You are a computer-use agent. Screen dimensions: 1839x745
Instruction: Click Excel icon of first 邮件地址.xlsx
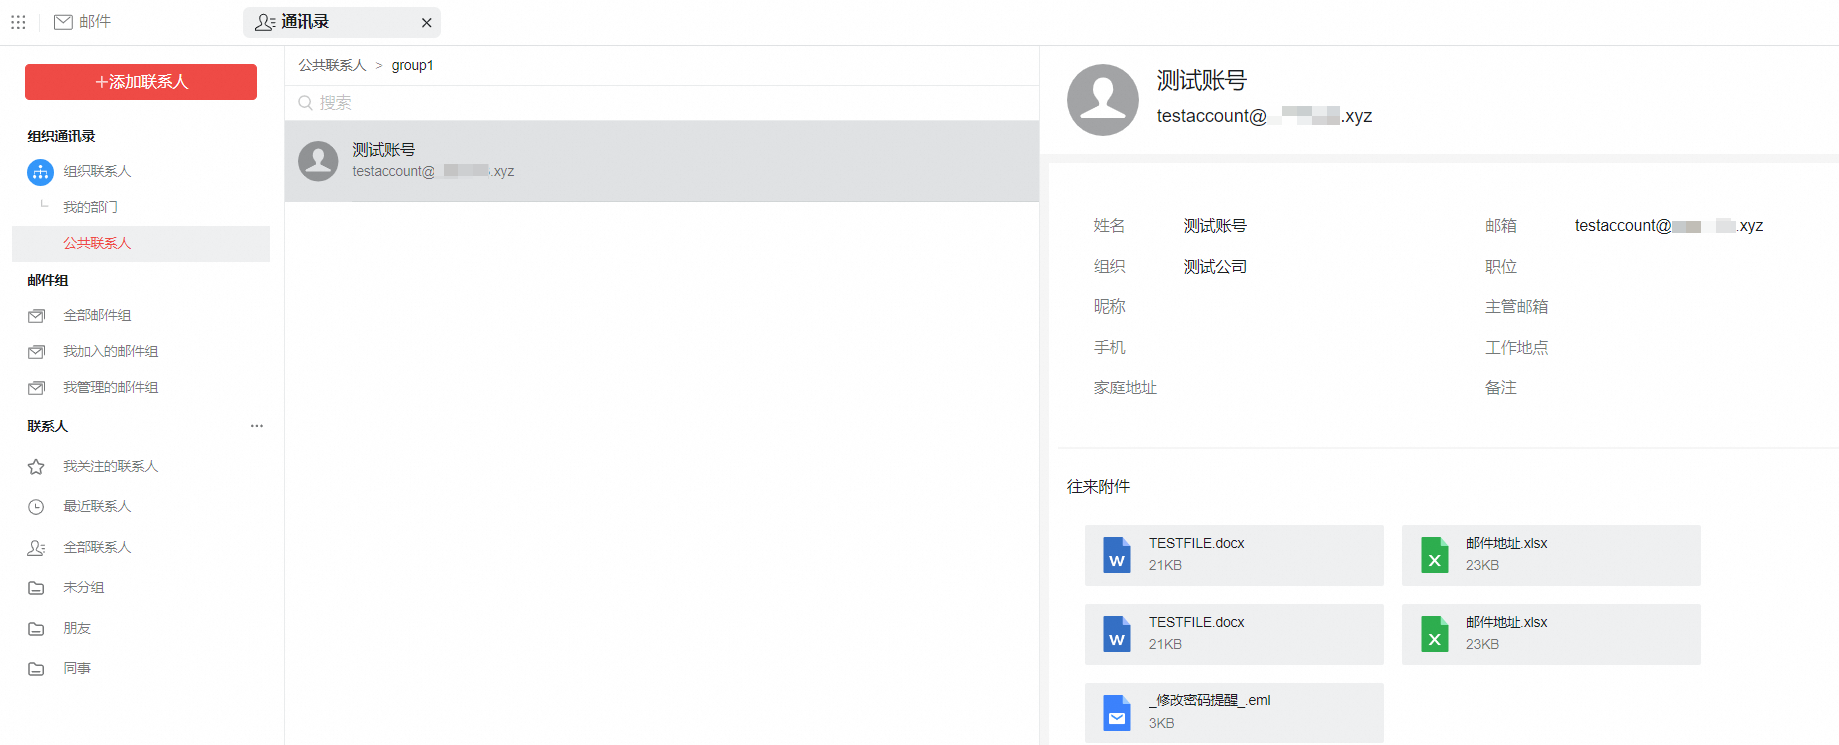coord(1435,555)
